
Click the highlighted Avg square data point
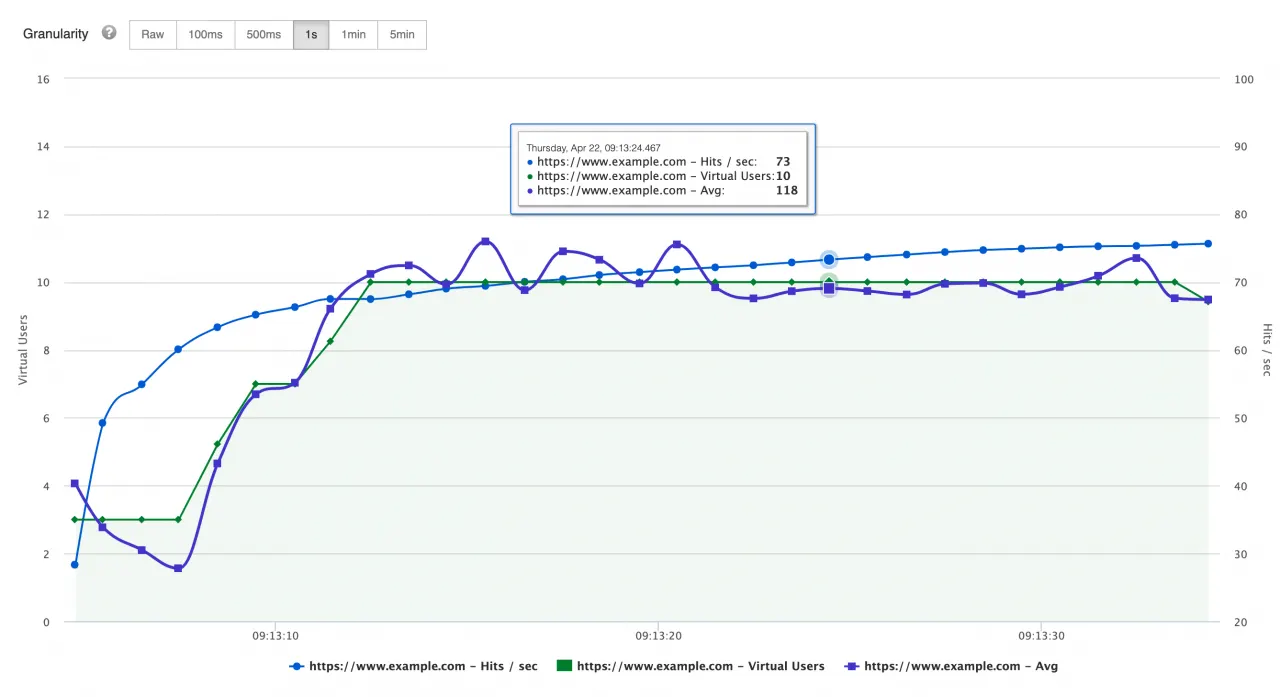pos(829,288)
